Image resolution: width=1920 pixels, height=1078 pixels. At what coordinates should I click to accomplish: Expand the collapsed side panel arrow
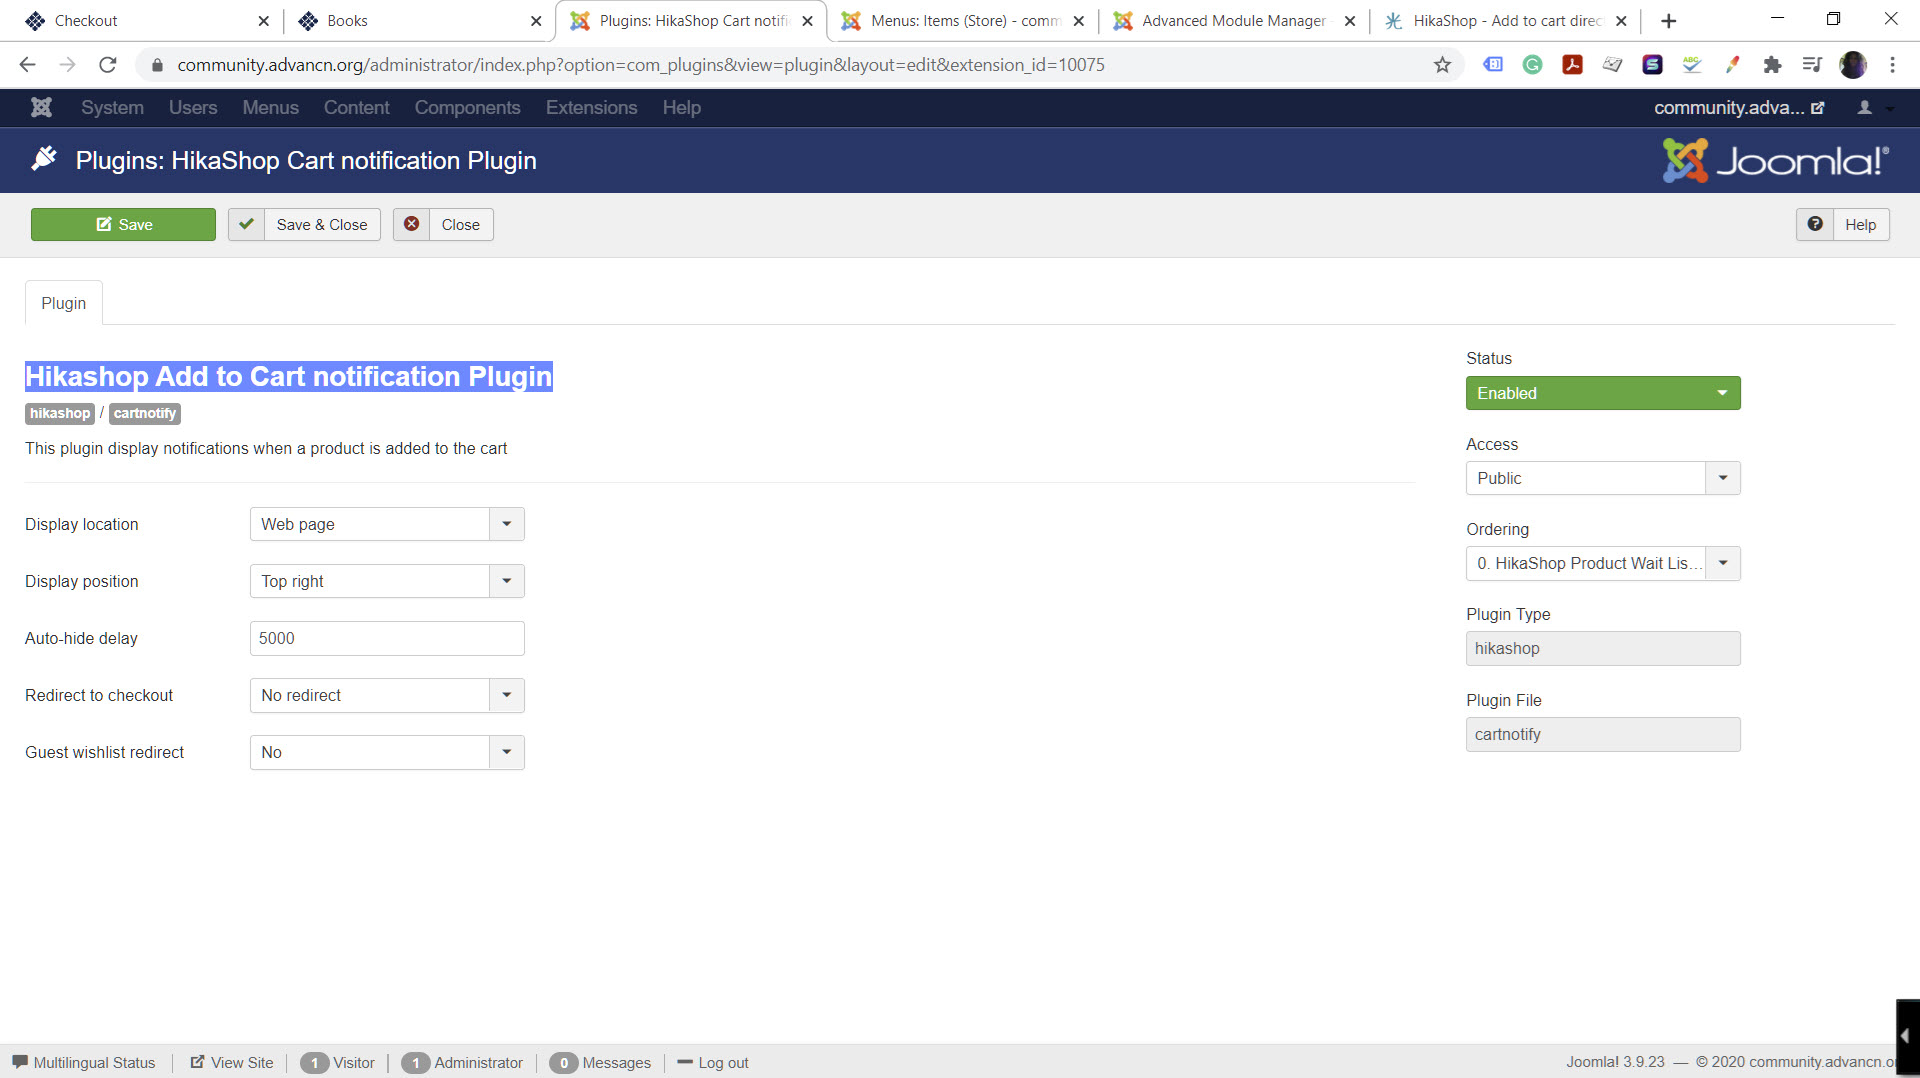coord(1907,1037)
